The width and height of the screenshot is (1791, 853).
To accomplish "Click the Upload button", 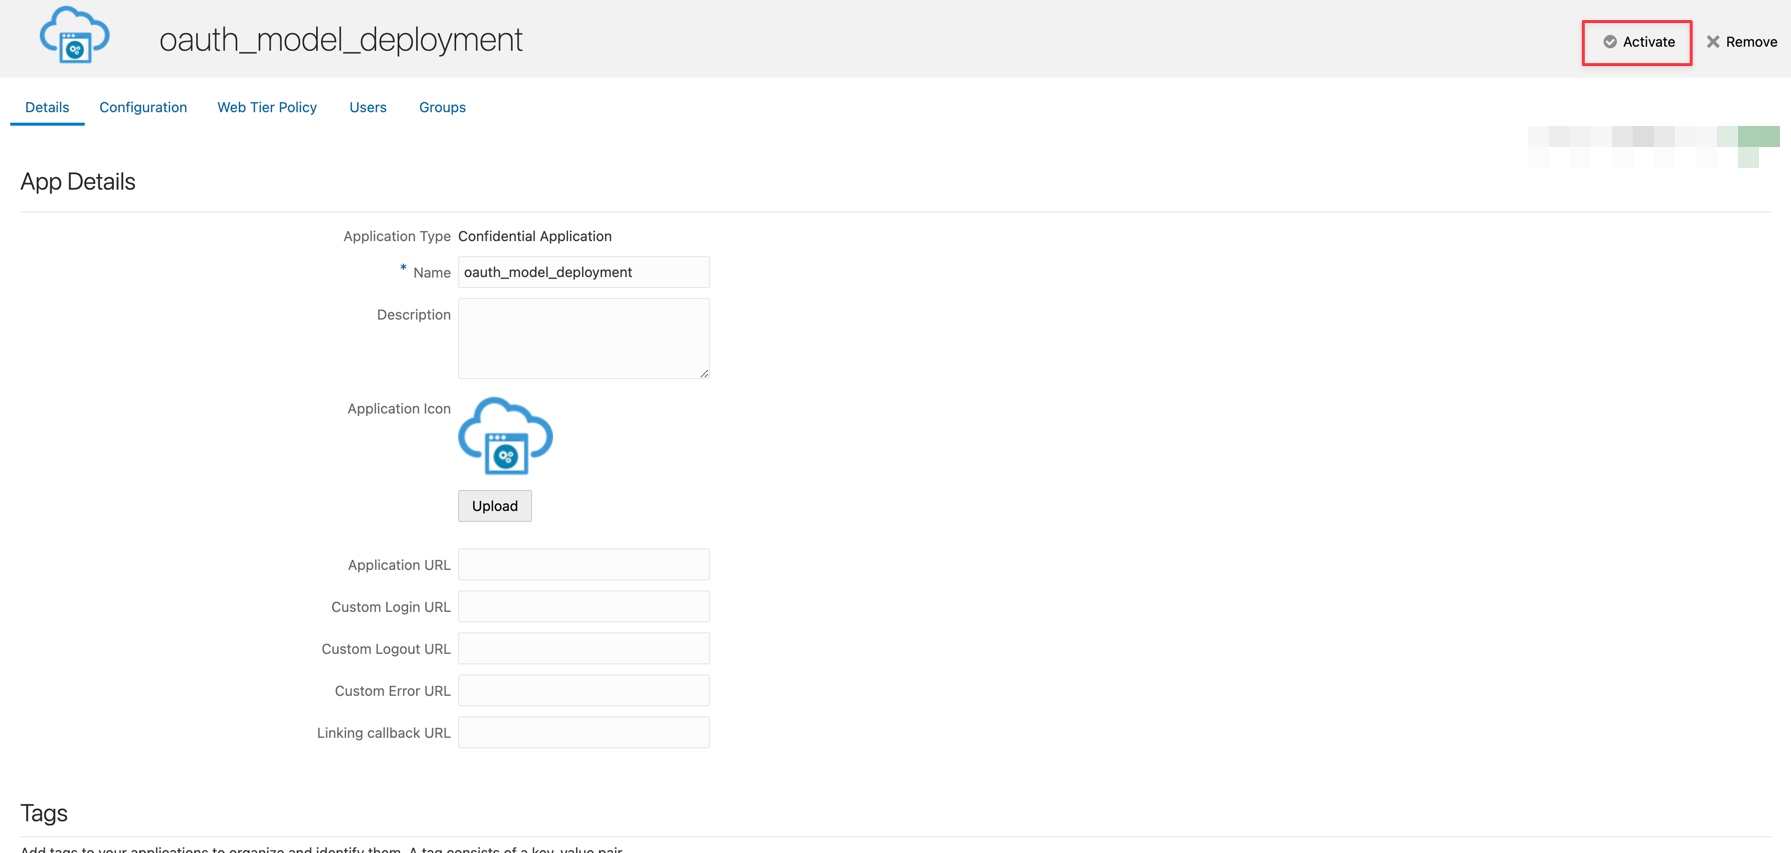I will 495,506.
